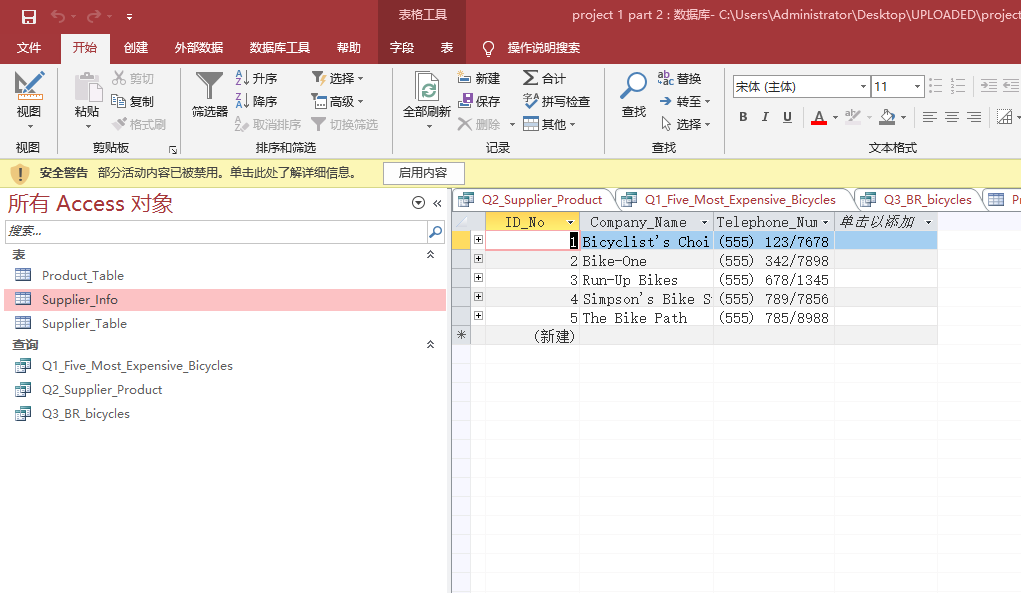
Task: Open the Product_Table table
Action: [225, 275]
